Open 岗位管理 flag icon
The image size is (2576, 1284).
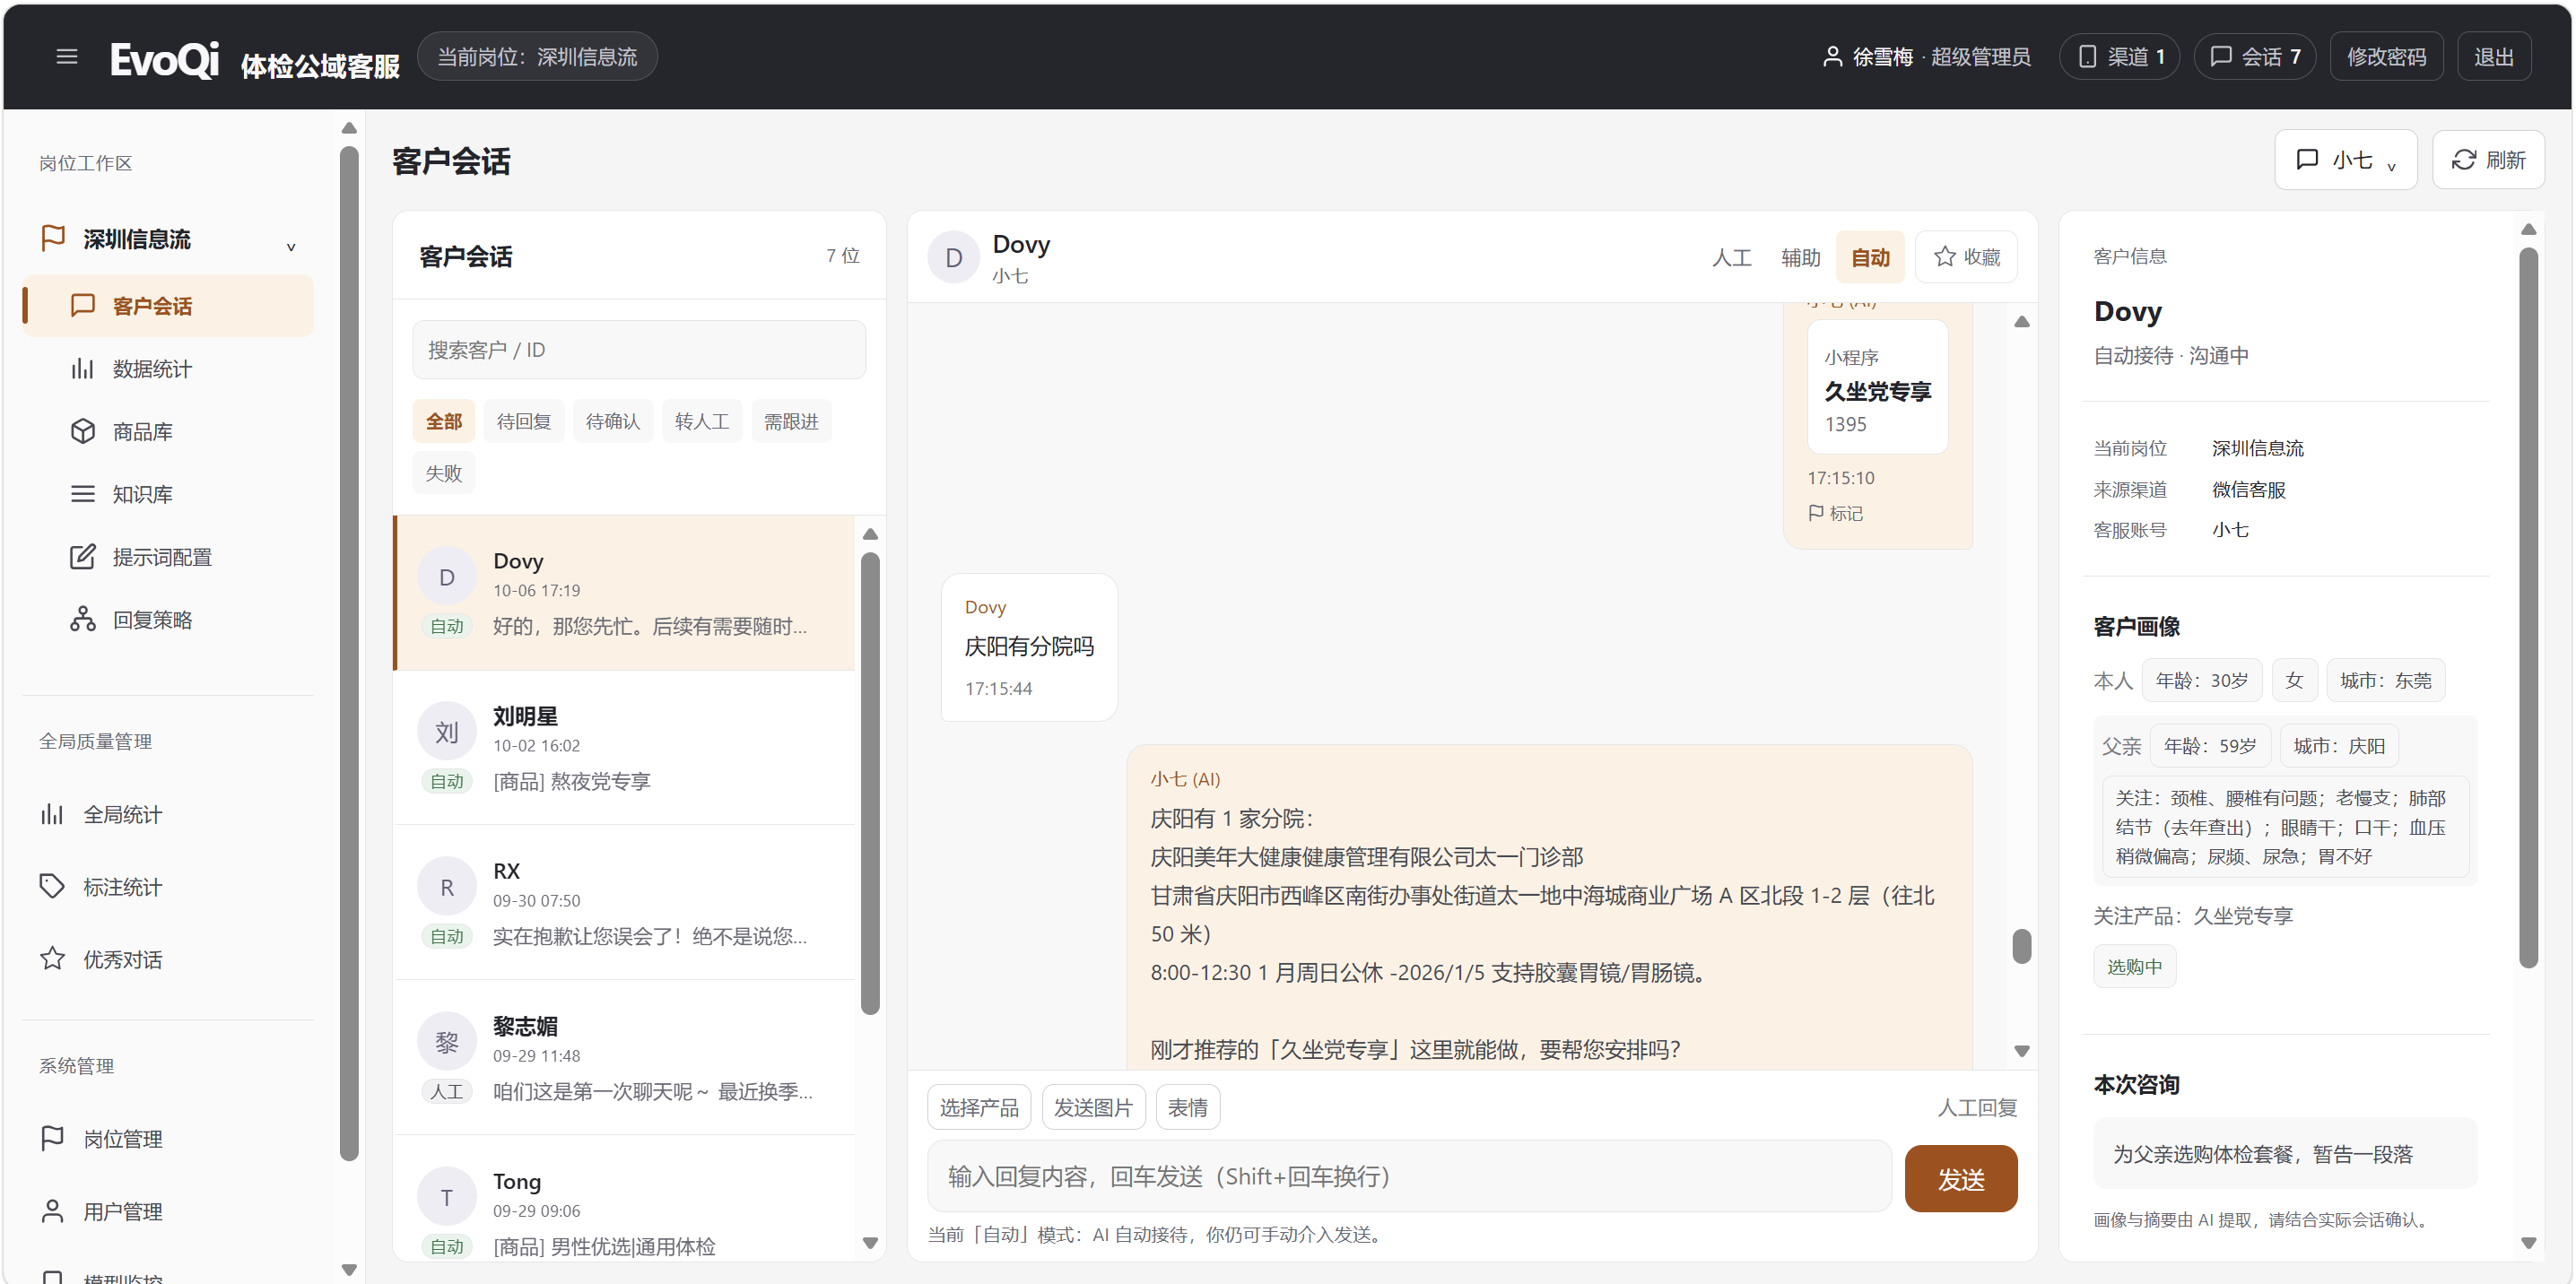click(52, 1138)
